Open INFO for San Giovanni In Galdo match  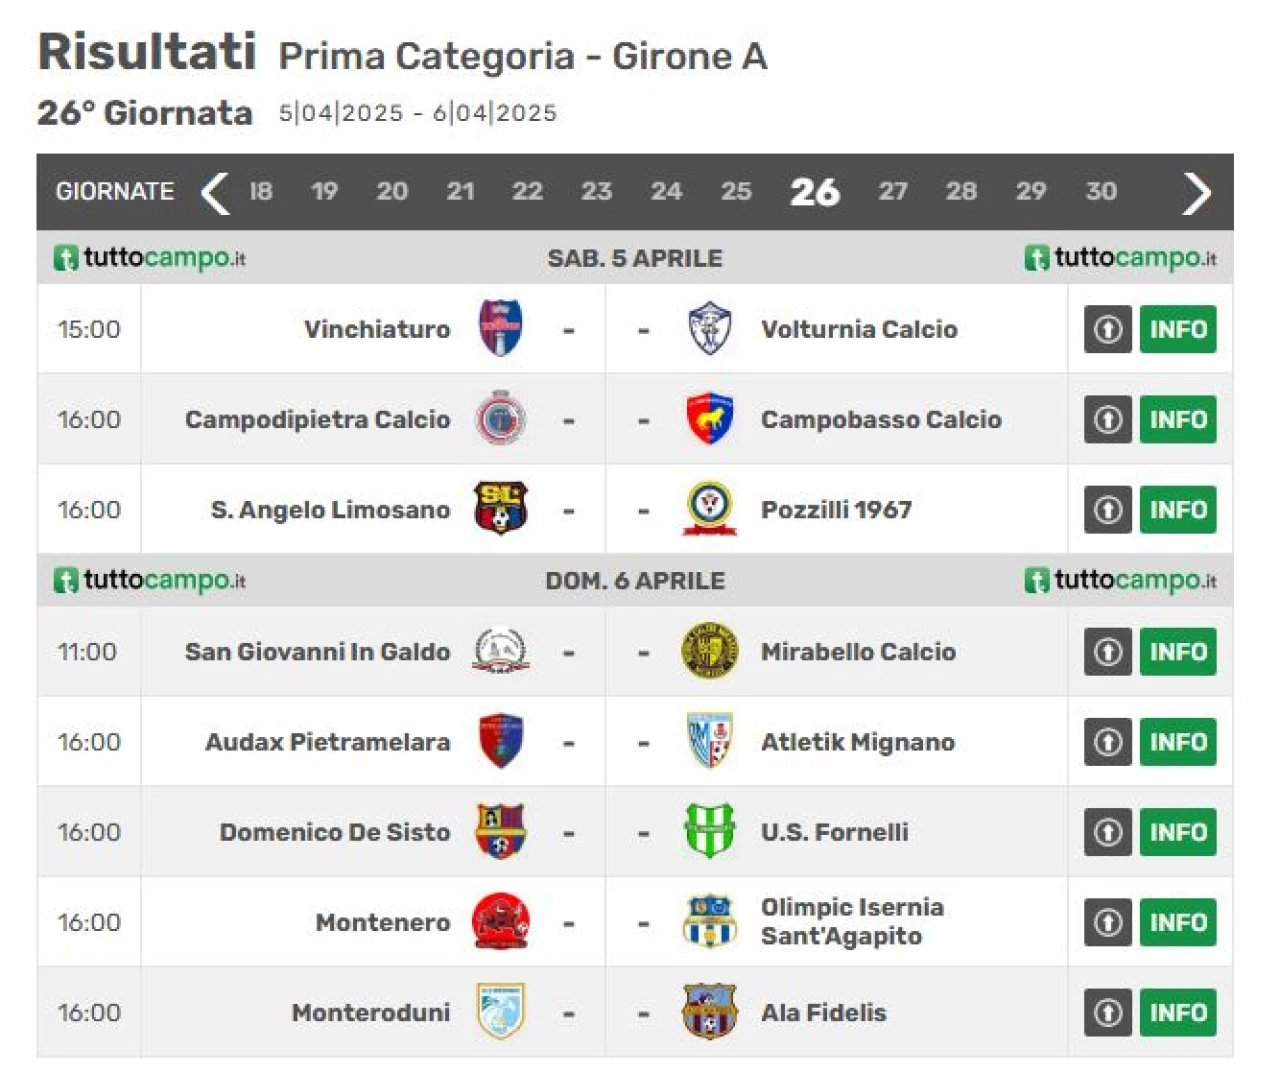[1178, 652]
